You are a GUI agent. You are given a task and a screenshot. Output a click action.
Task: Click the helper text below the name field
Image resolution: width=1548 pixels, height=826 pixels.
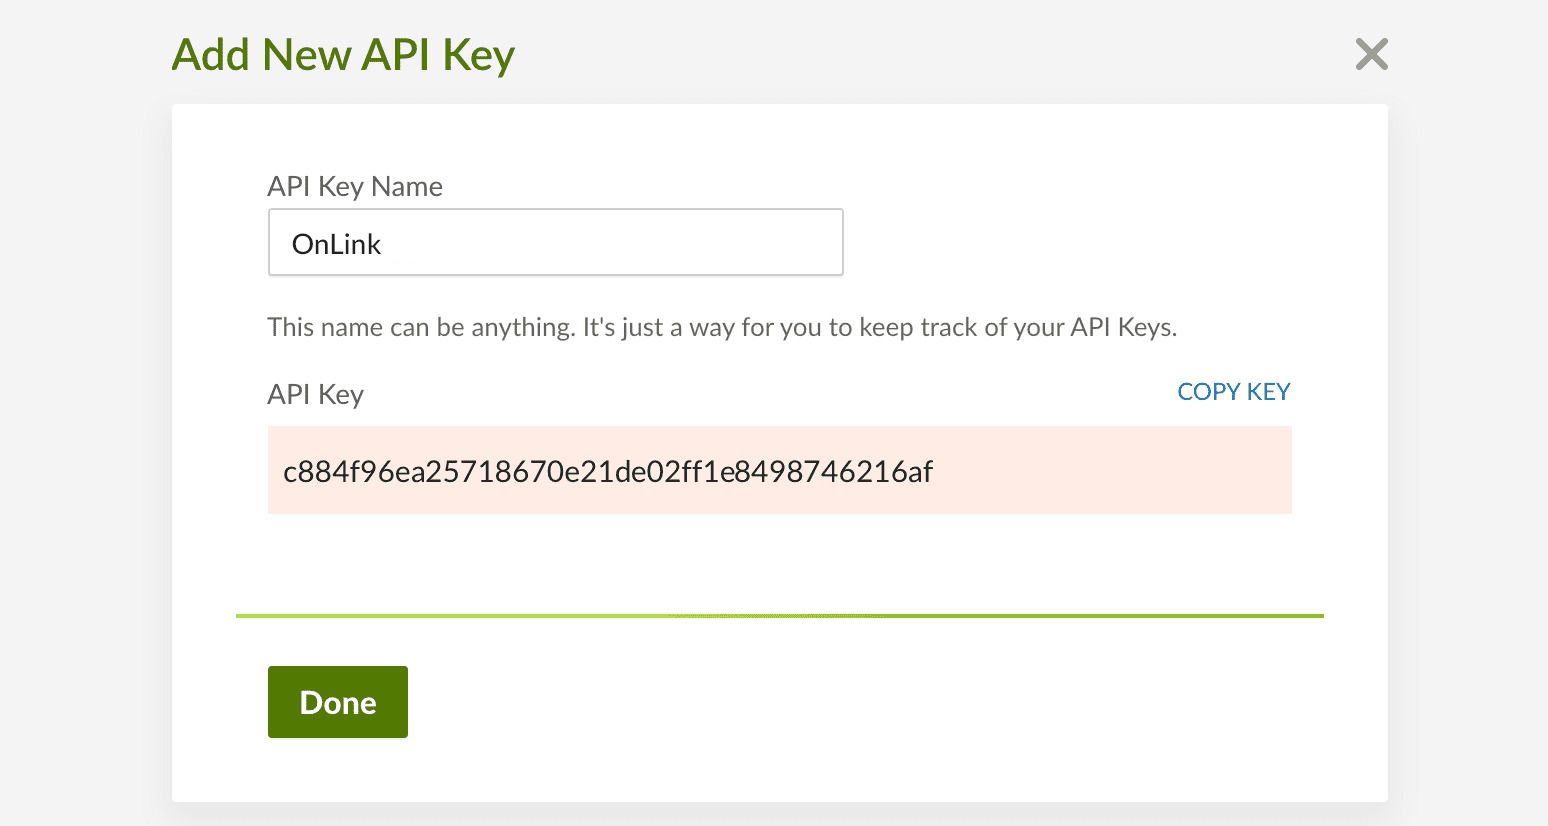(722, 326)
